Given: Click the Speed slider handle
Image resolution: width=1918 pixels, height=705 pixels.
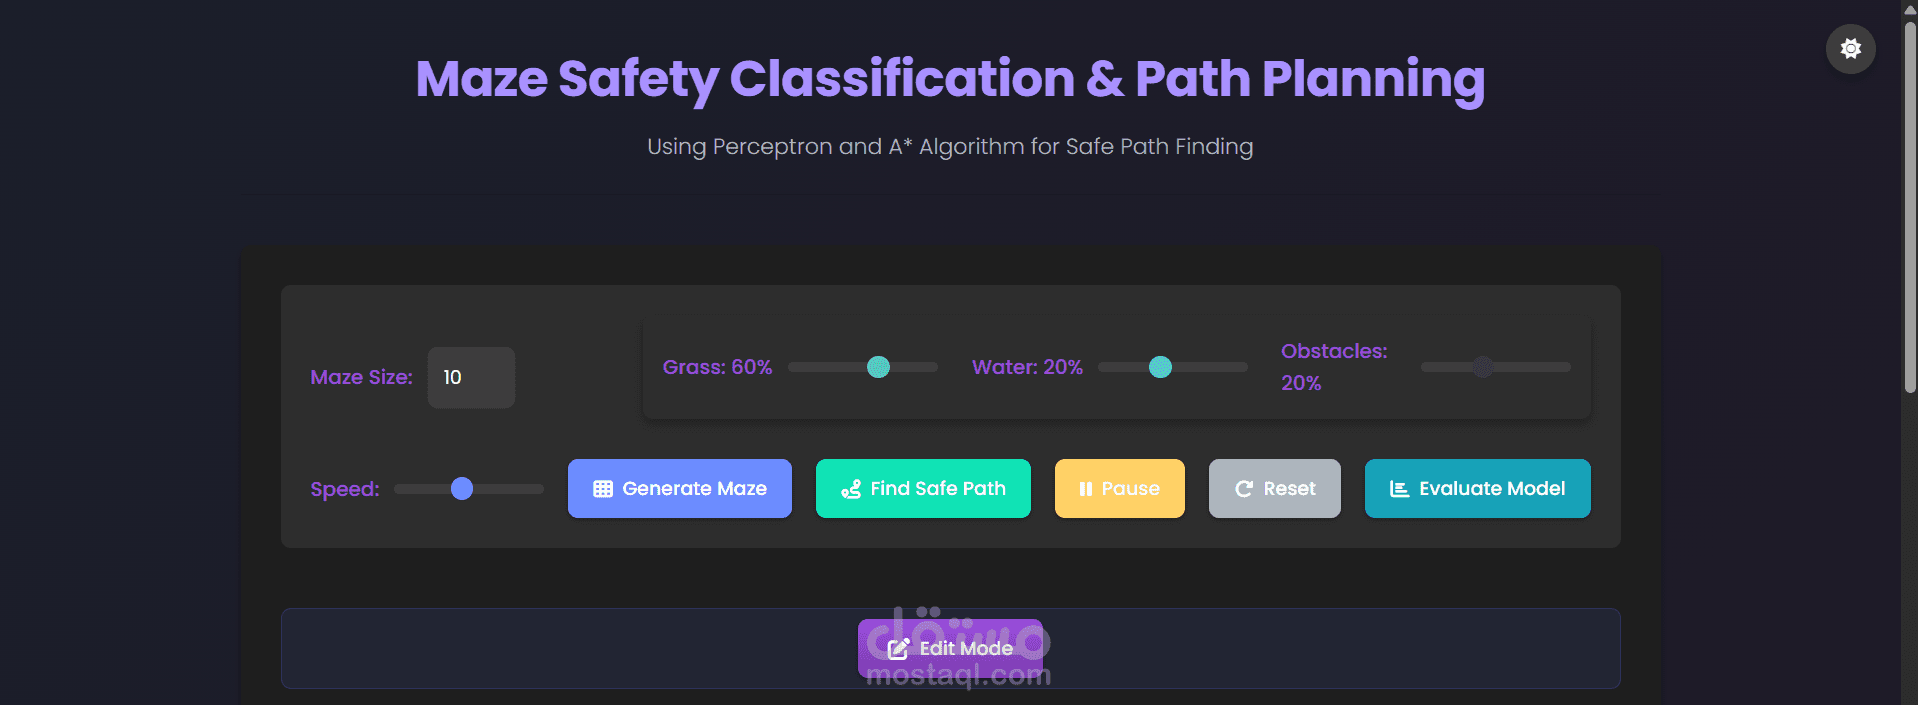Looking at the screenshot, I should pyautogui.click(x=462, y=488).
